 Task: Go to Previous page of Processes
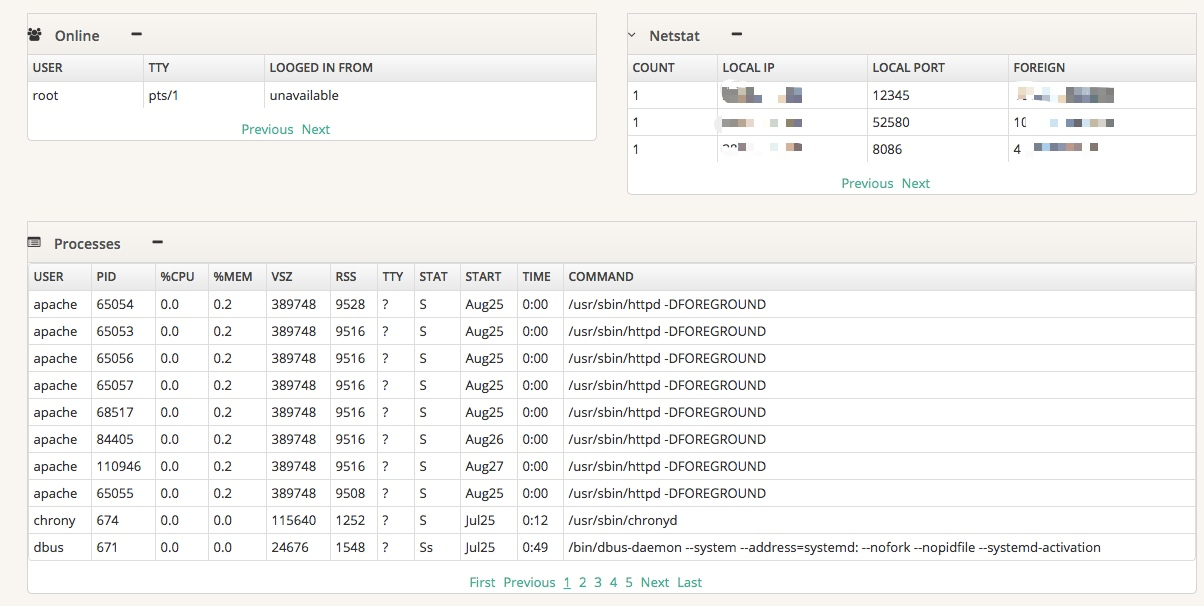click(529, 582)
